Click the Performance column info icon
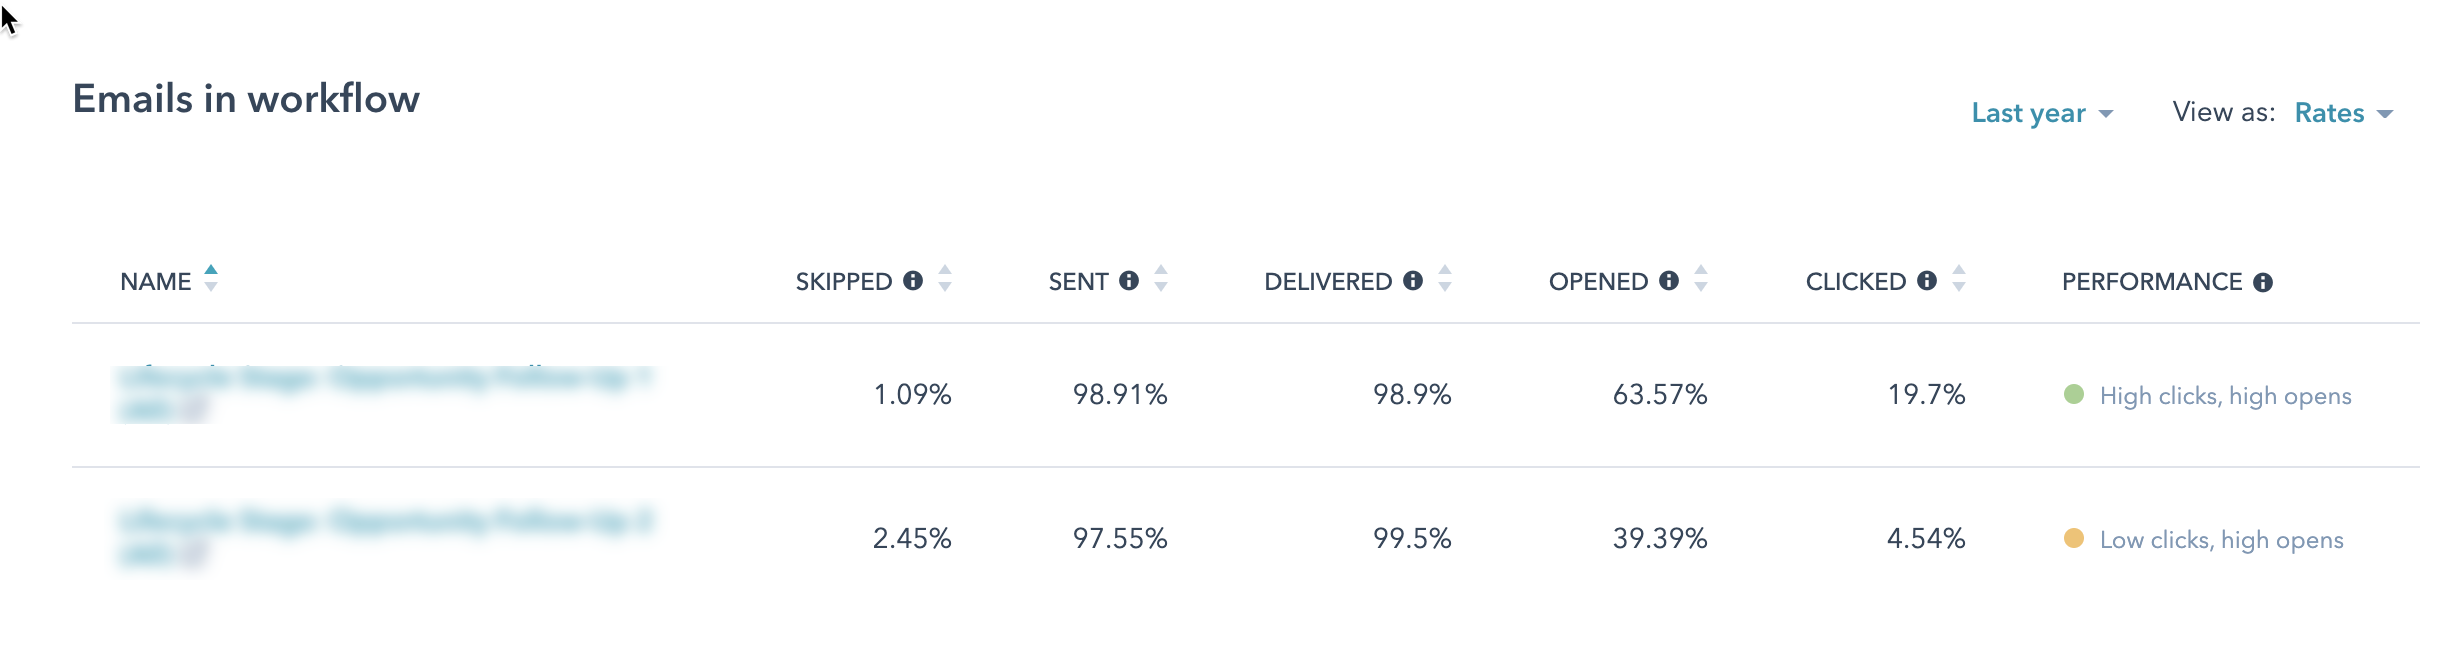 [2263, 283]
